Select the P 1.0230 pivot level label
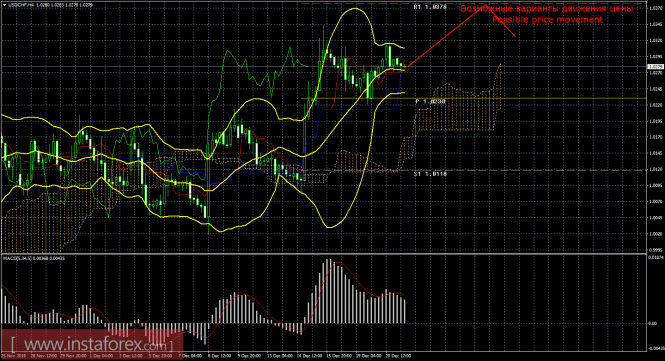Viewport: 665px width, 361px height. 430,101
